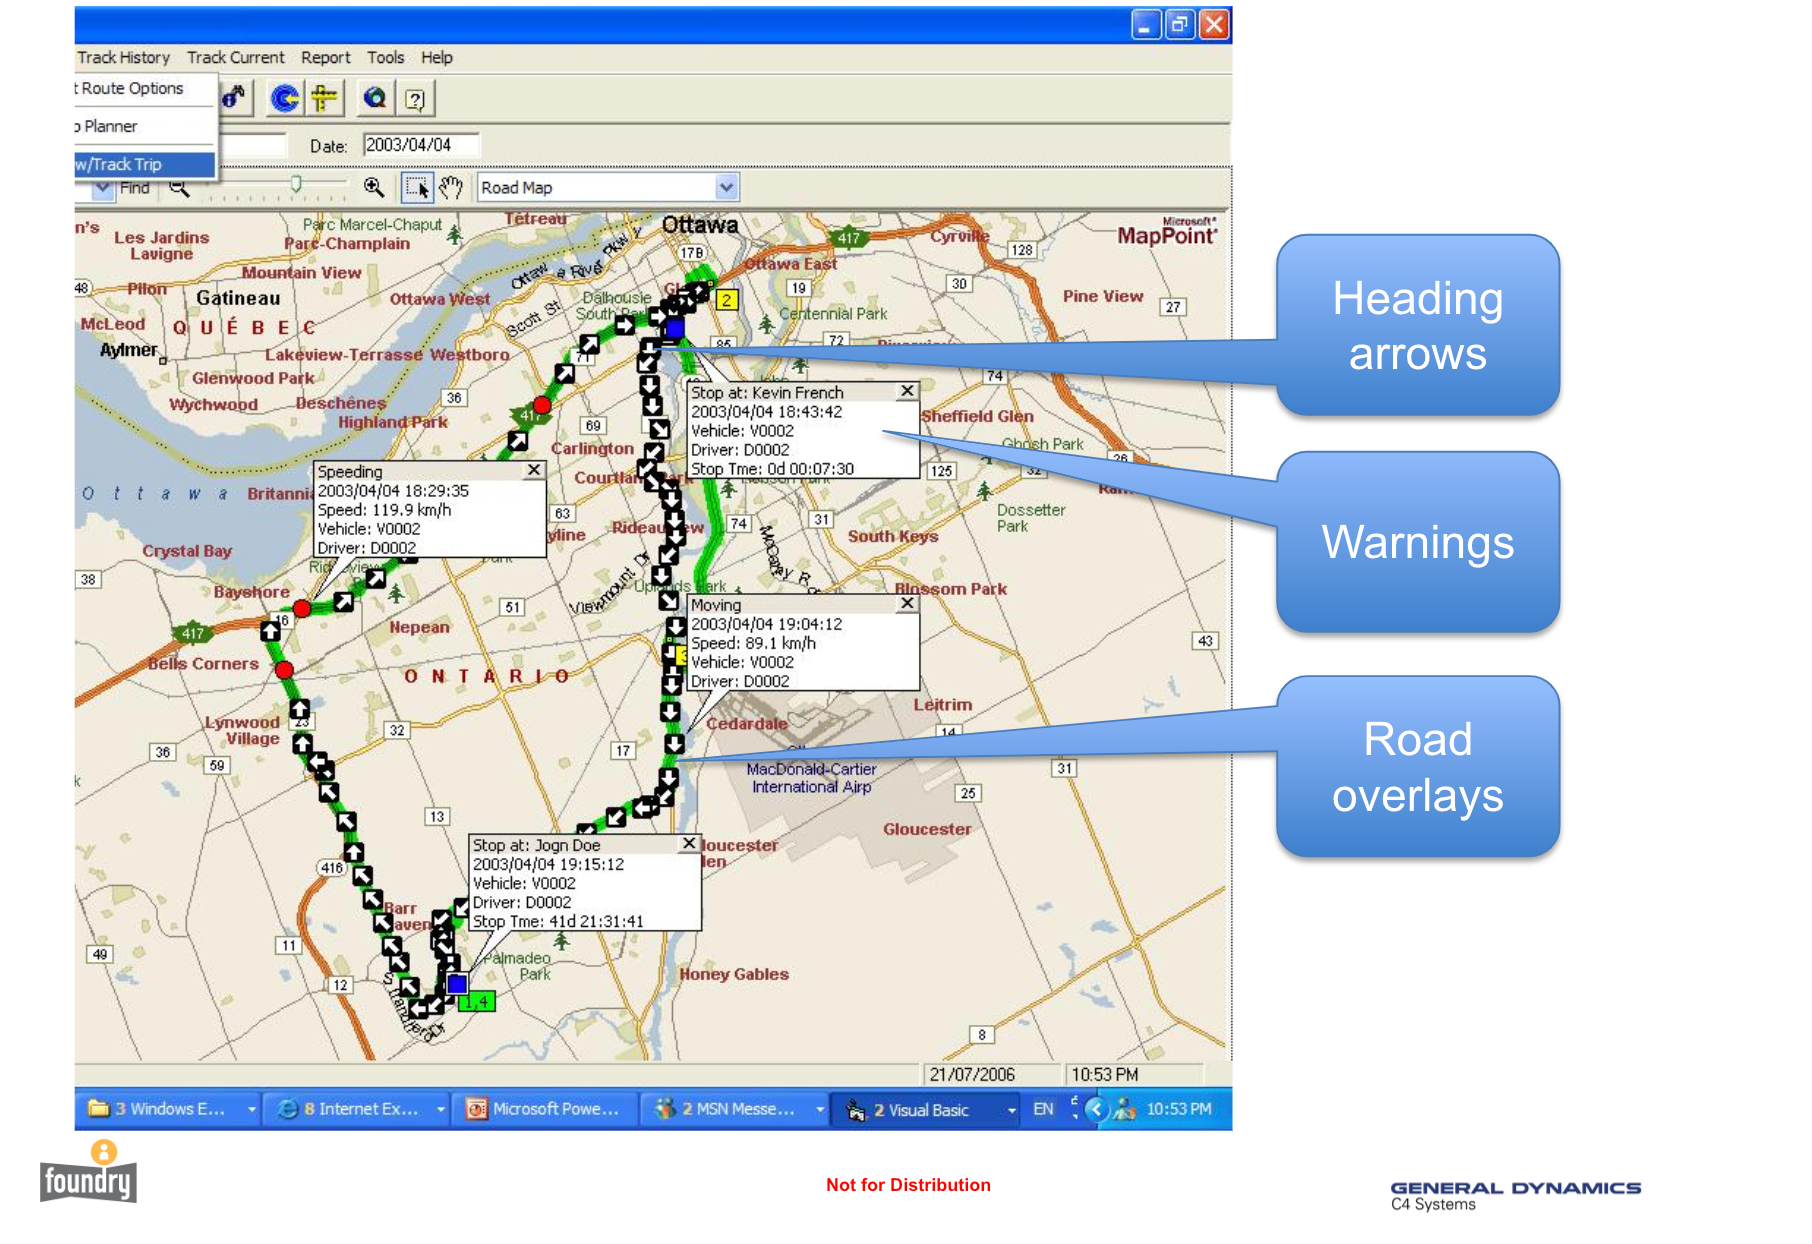This screenshot has width=1812, height=1244.
Task: Restore the application window using restore button
Action: [x=1180, y=23]
